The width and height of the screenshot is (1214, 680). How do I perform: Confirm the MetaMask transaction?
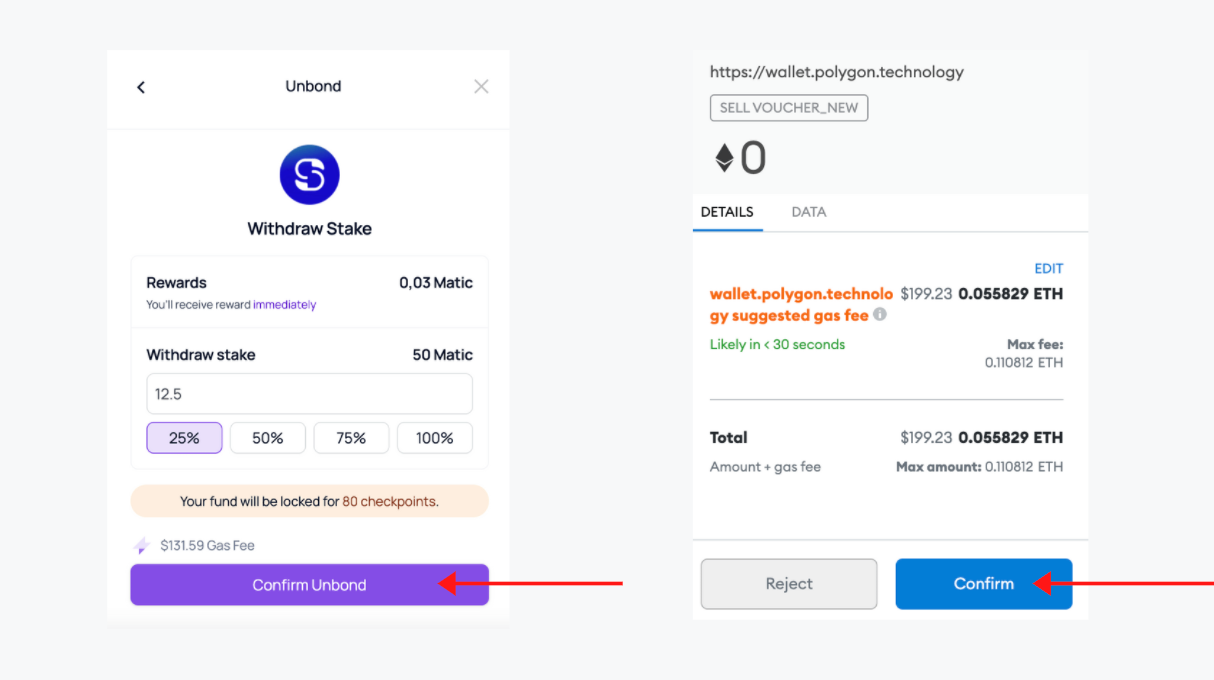click(x=983, y=583)
